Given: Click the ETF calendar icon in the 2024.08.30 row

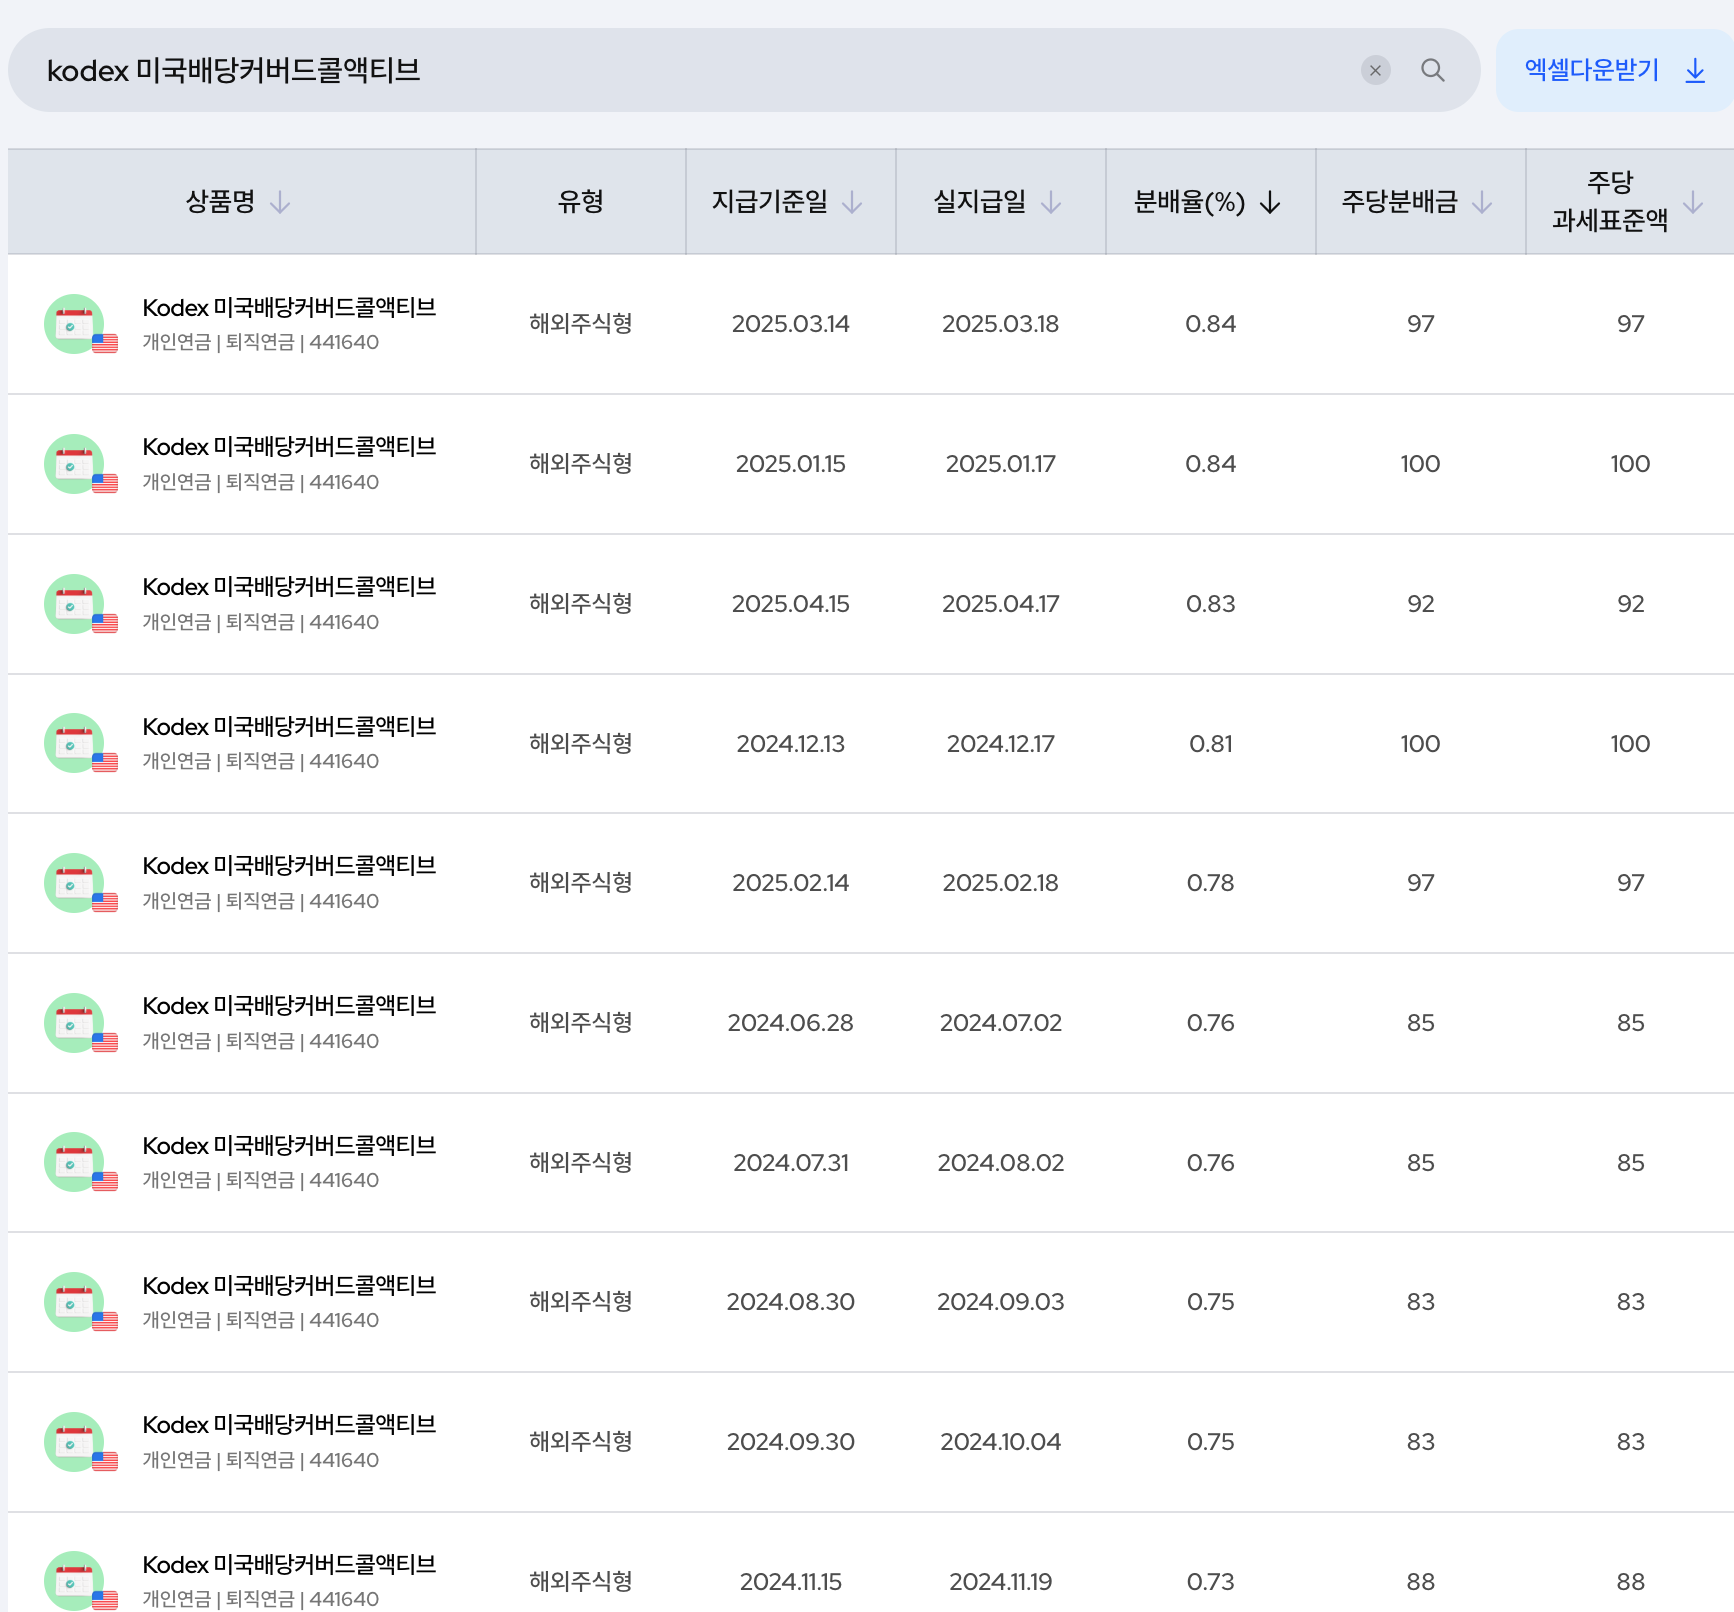Looking at the screenshot, I should [x=80, y=1302].
